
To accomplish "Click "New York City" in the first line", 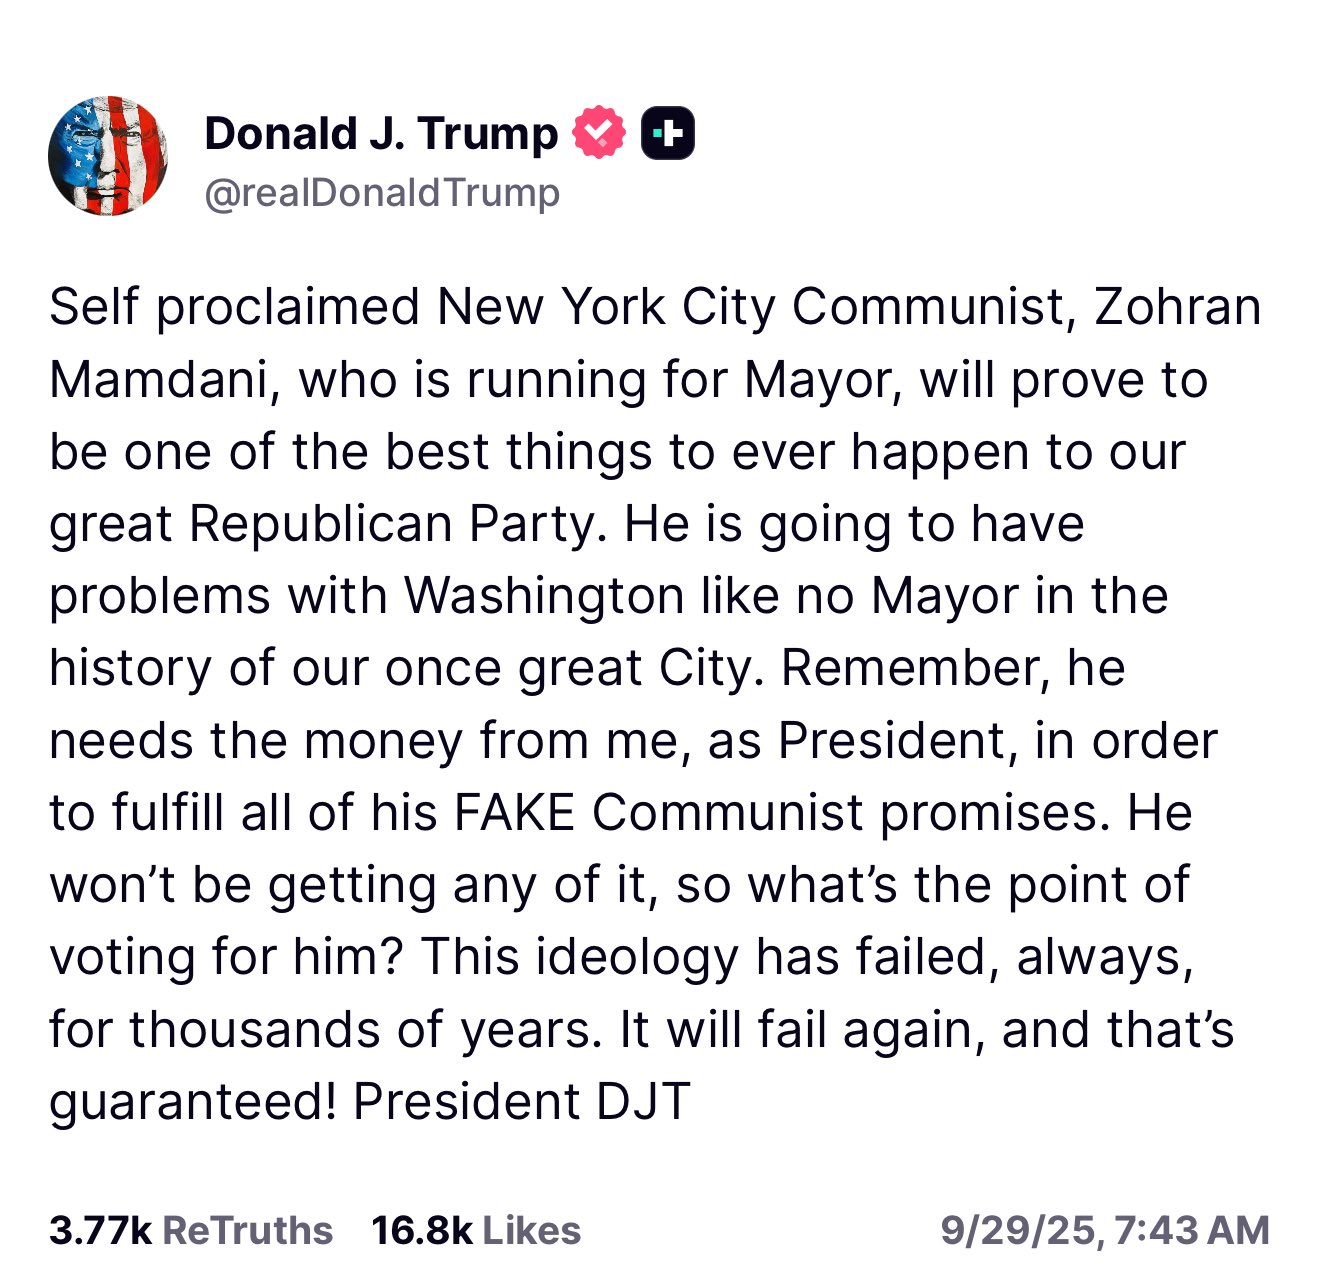I will point(605,307).
